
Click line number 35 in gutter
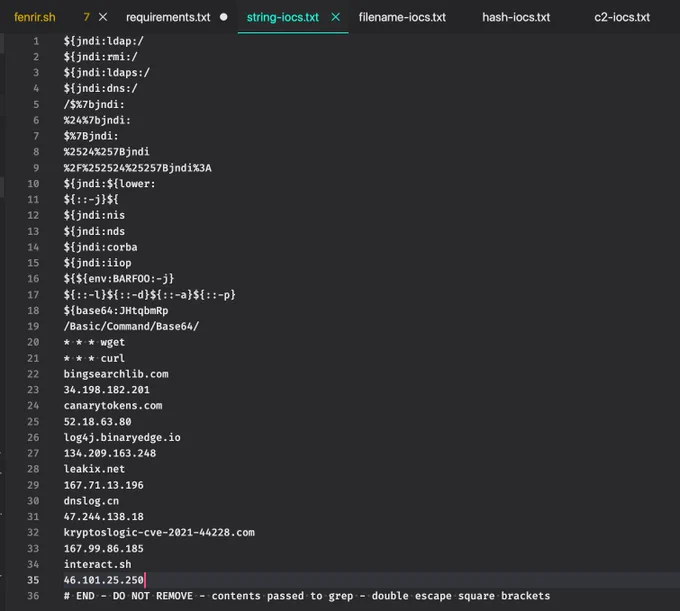coord(33,580)
